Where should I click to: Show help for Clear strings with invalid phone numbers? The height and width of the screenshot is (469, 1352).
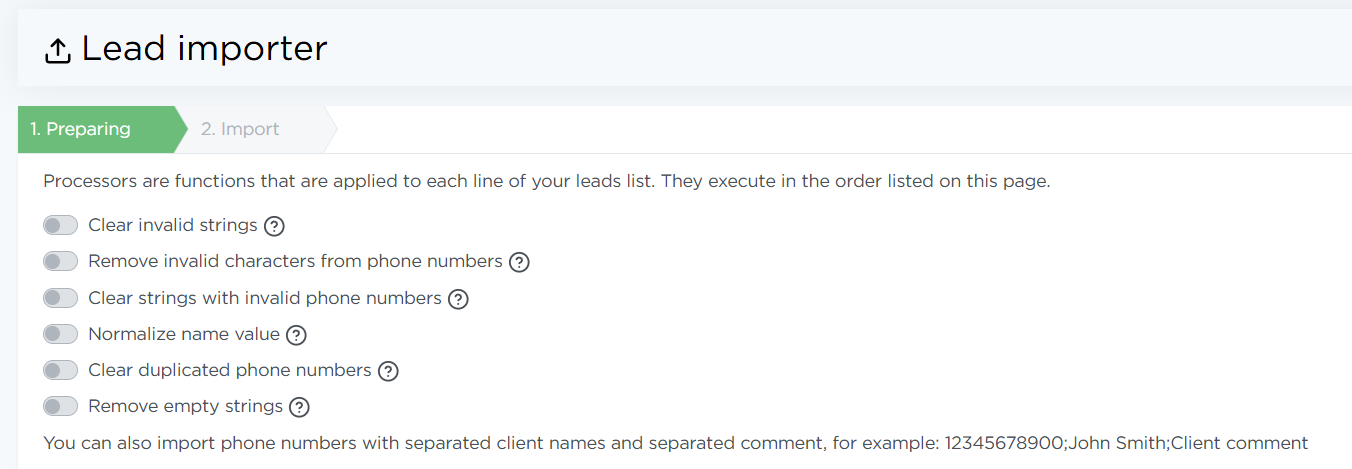pos(458,299)
